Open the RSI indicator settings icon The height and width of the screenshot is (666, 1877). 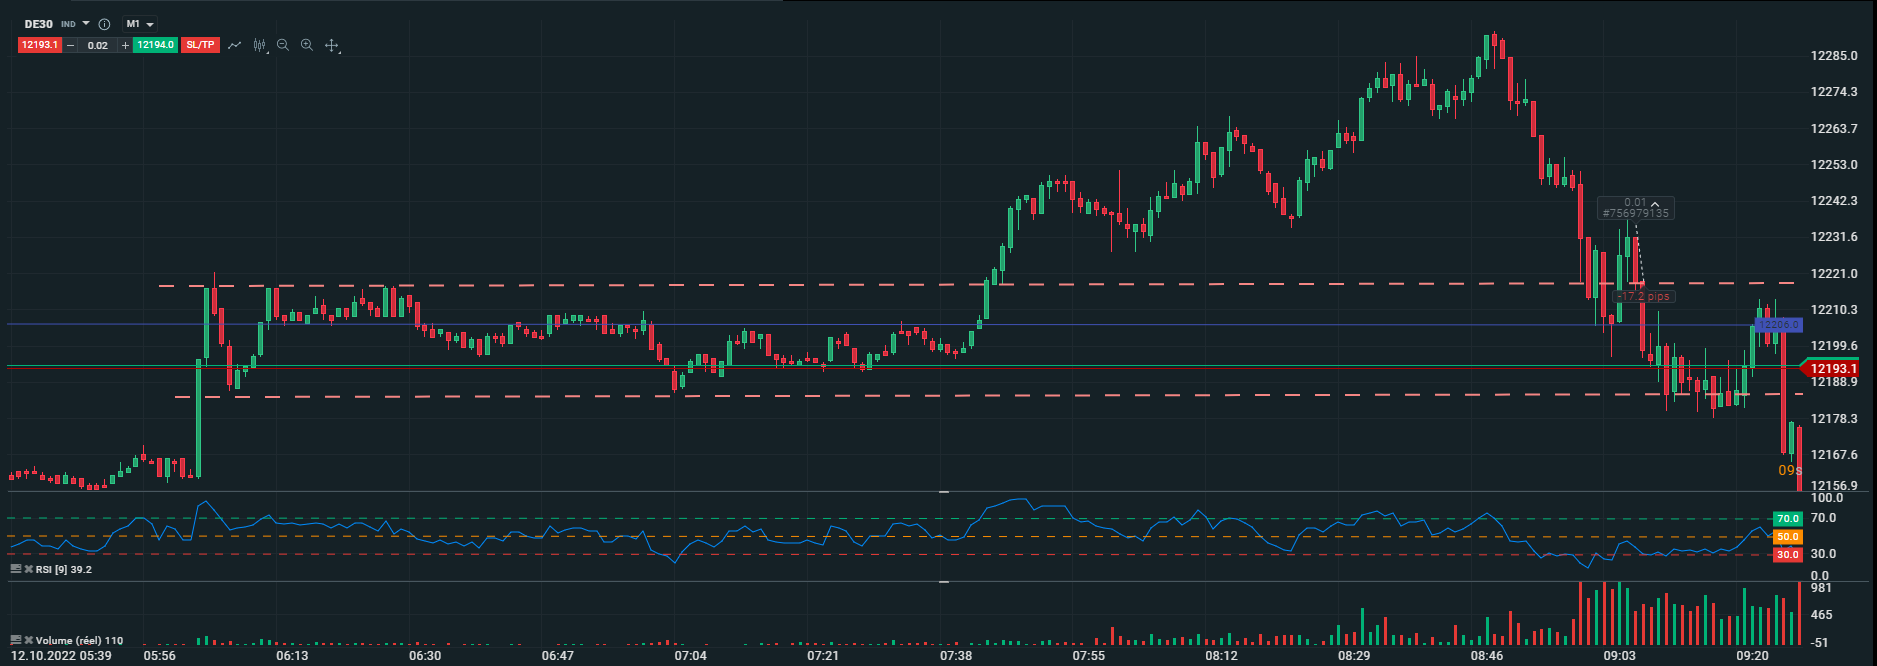16,569
